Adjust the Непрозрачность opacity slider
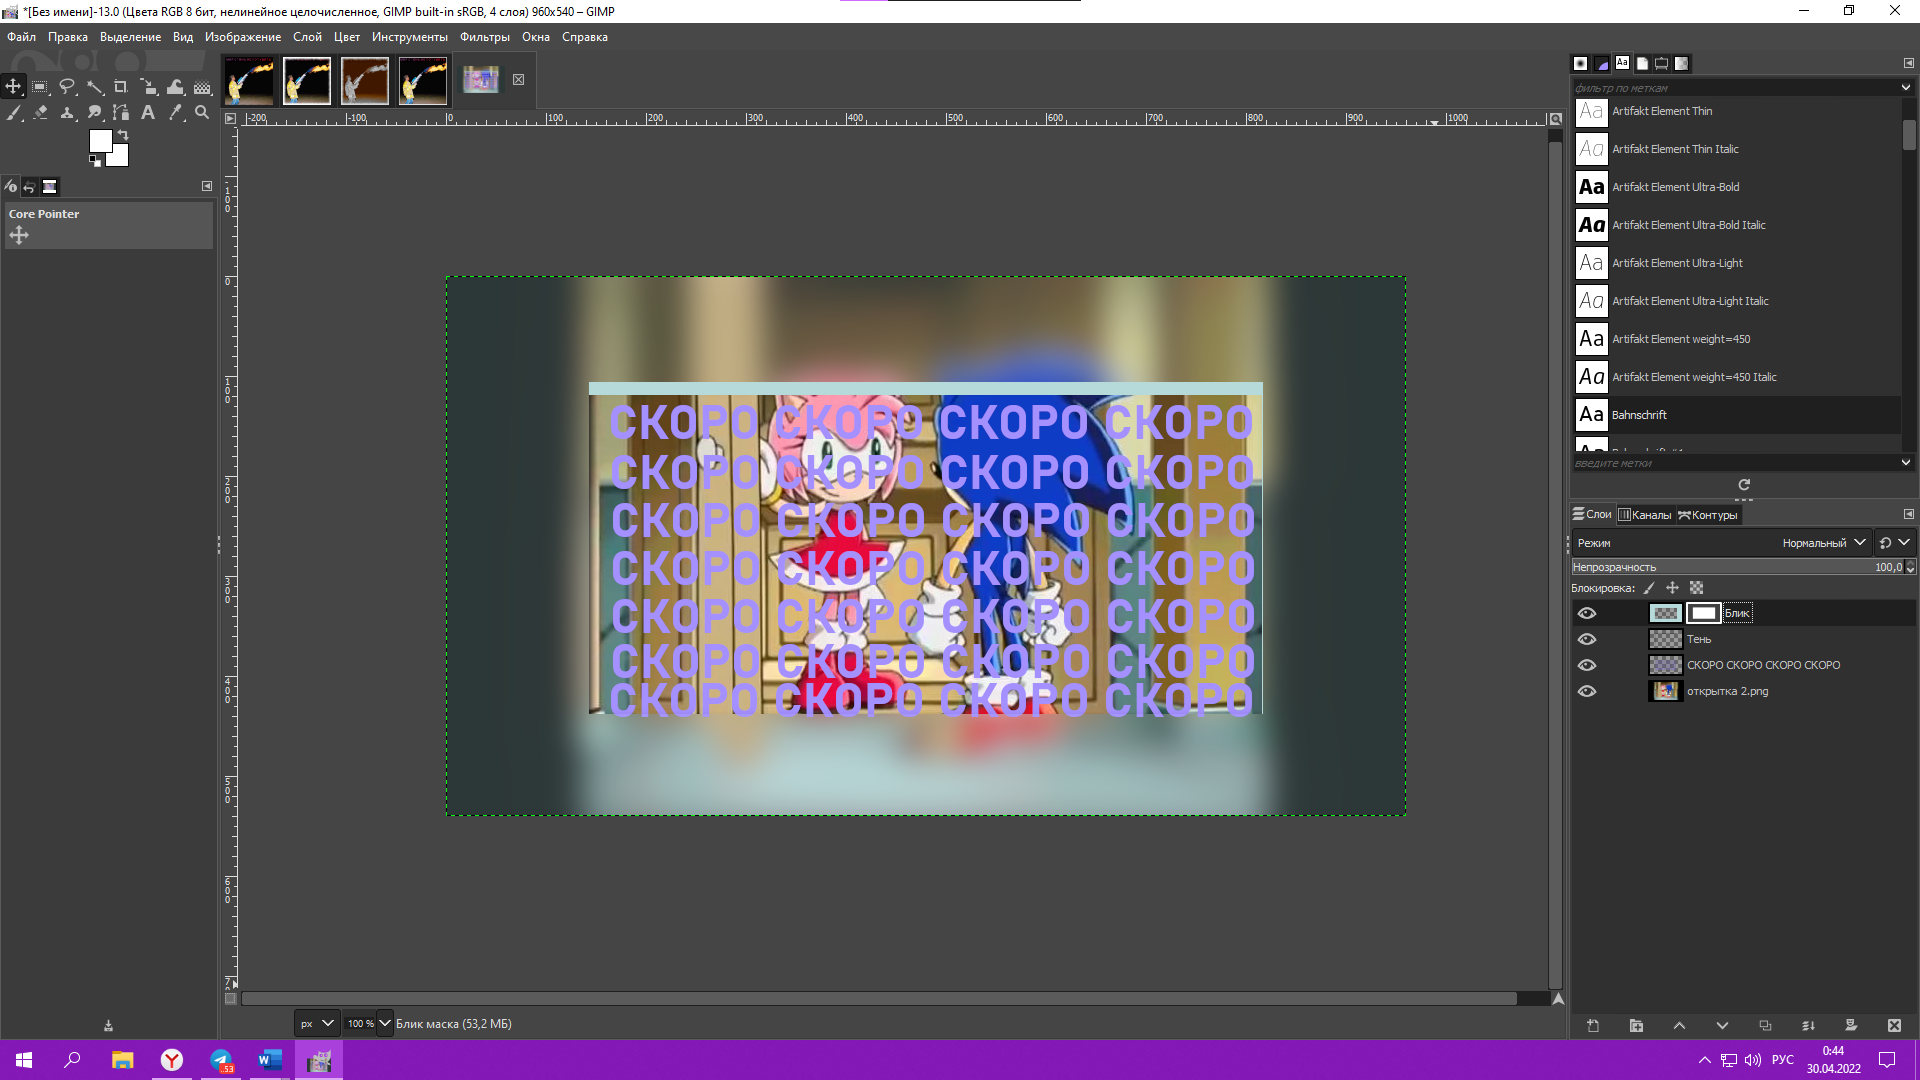 [1737, 567]
